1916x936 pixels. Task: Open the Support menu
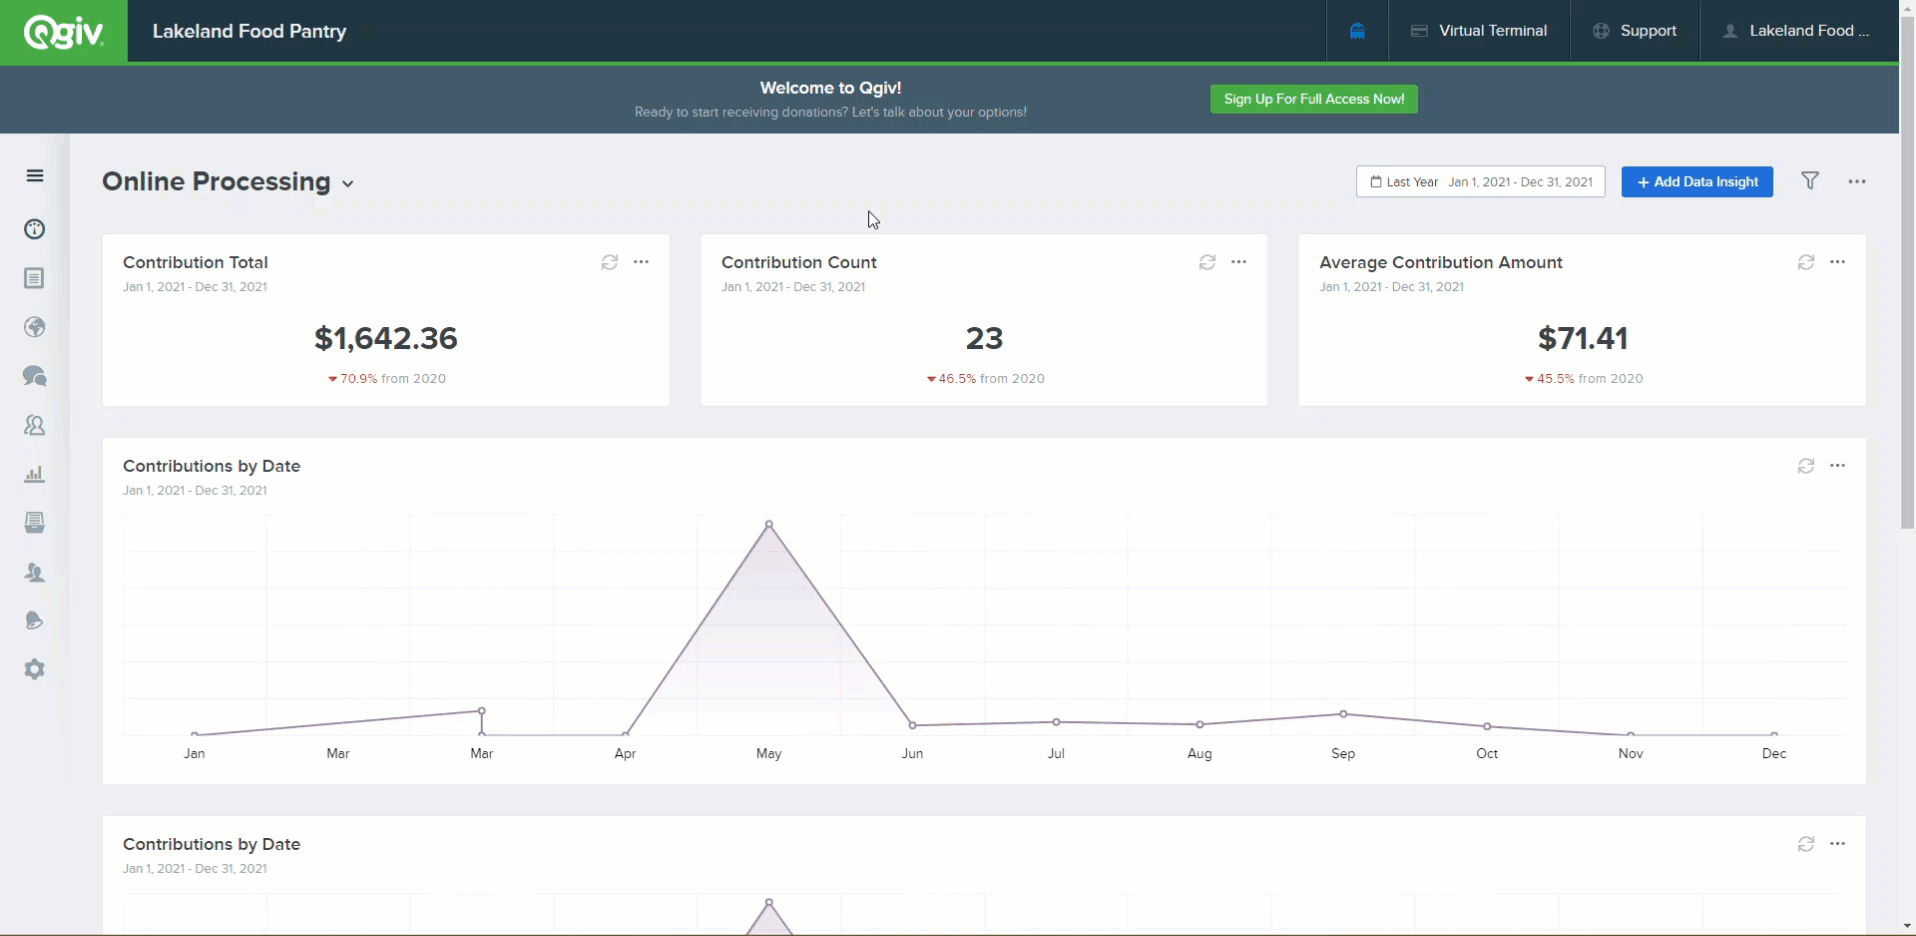pyautogui.click(x=1635, y=31)
